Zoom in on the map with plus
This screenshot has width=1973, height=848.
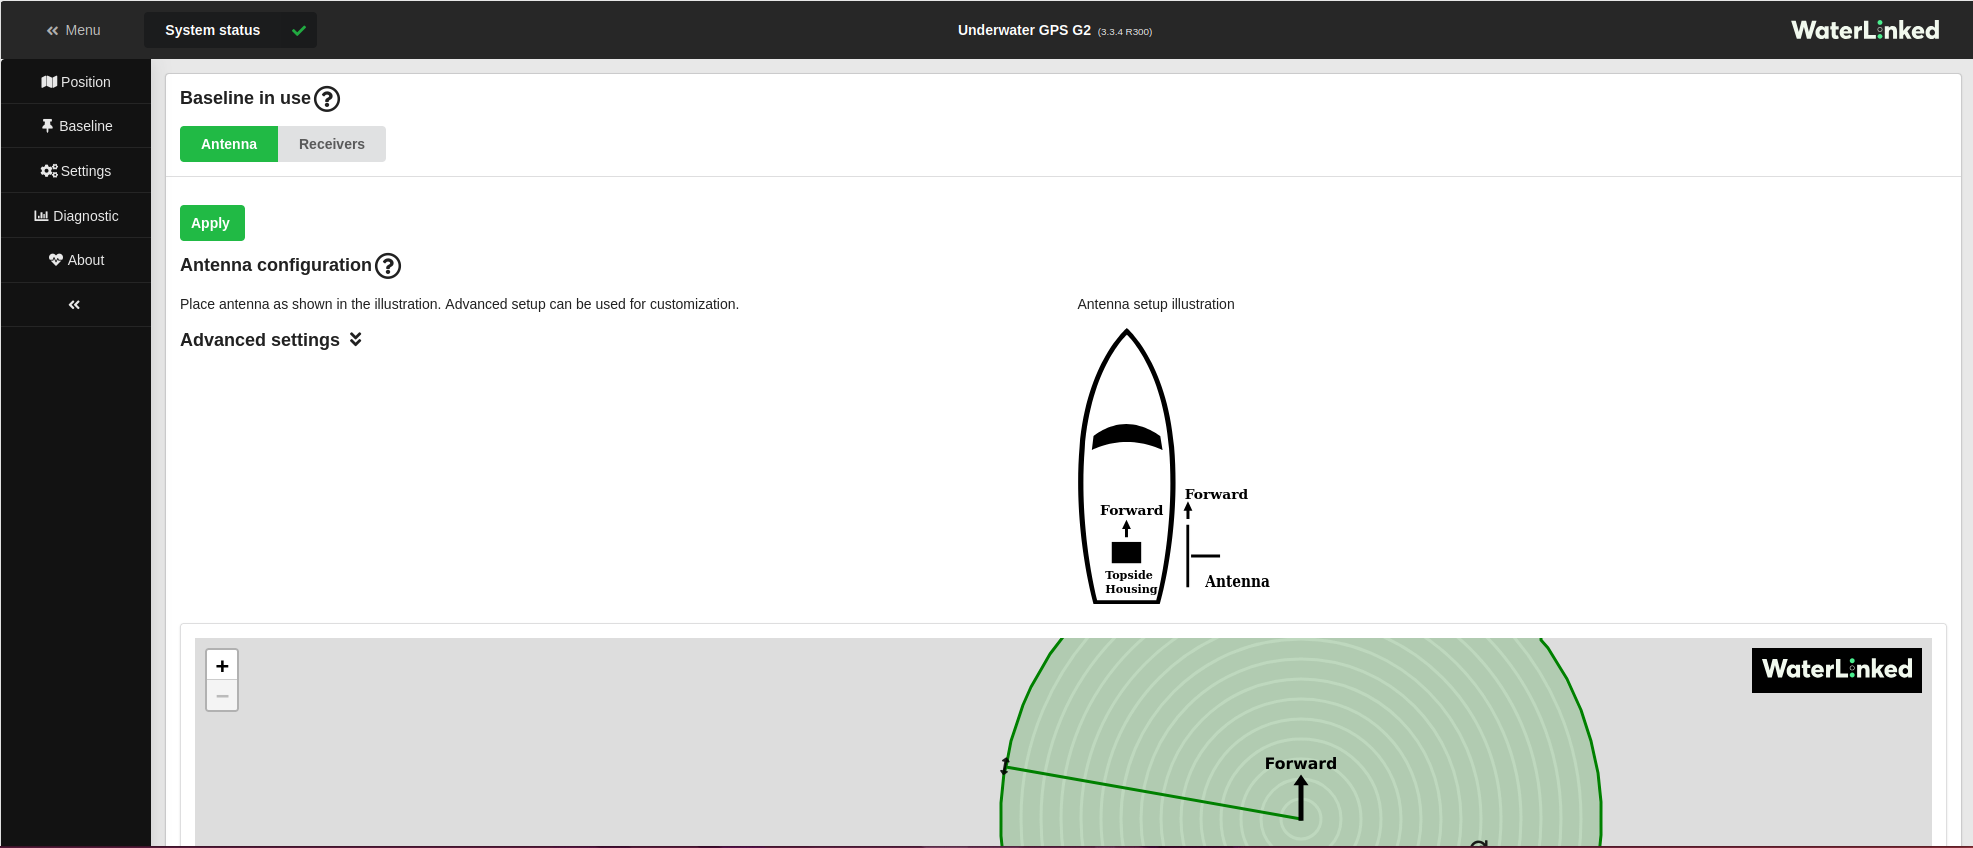(x=222, y=665)
